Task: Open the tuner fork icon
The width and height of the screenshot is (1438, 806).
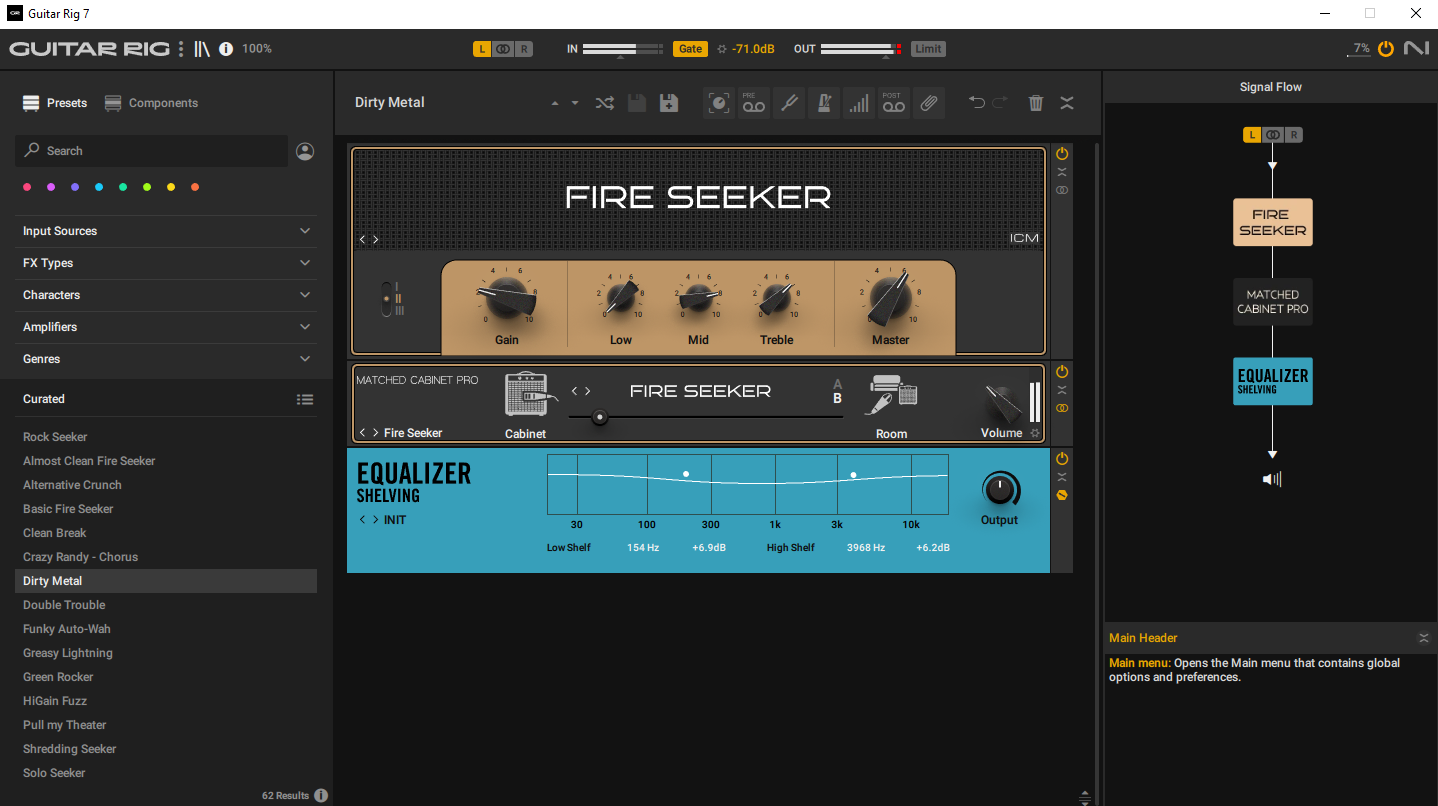Action: tap(788, 102)
